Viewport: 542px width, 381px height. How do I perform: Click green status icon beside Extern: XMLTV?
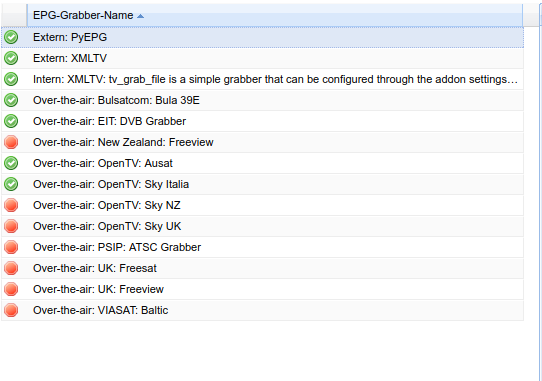coord(11,58)
